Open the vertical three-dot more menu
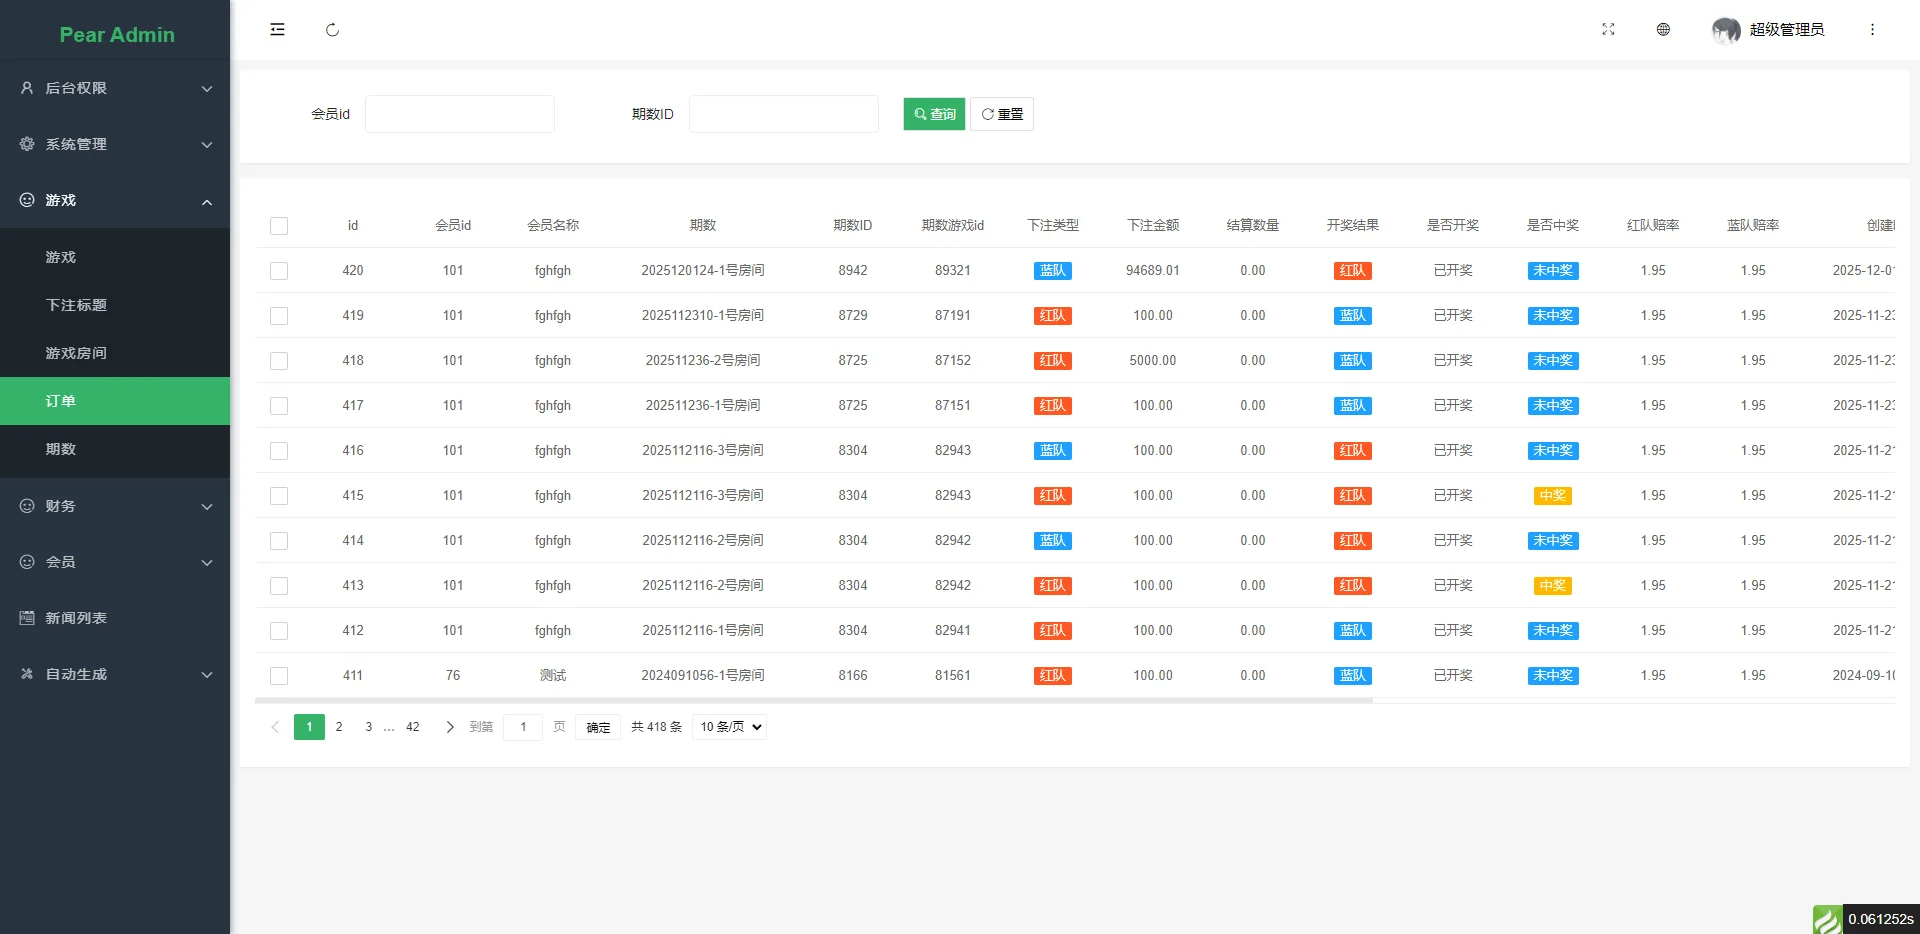The image size is (1920, 934). point(1872,30)
